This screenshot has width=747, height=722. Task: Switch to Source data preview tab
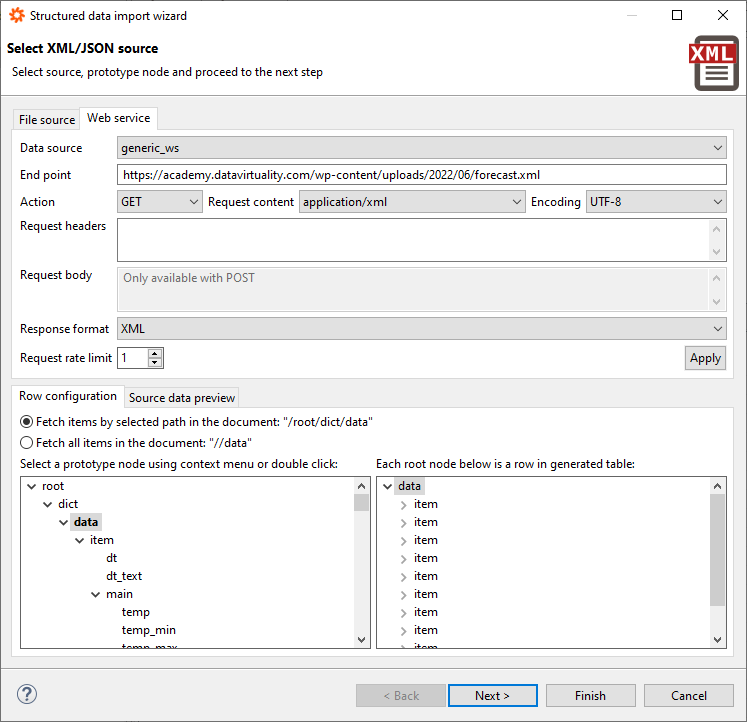click(x=182, y=398)
